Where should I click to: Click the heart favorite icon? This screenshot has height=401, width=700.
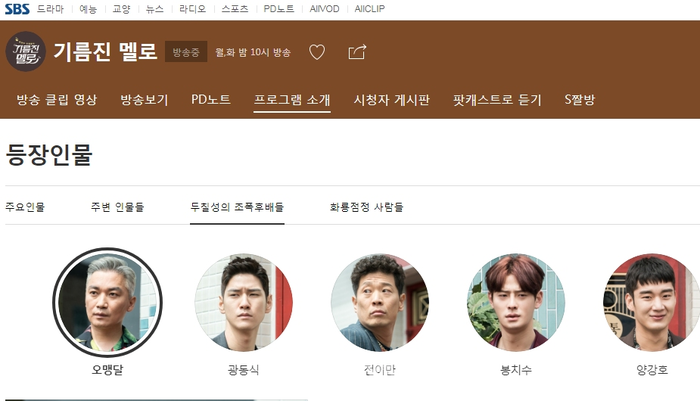[317, 52]
